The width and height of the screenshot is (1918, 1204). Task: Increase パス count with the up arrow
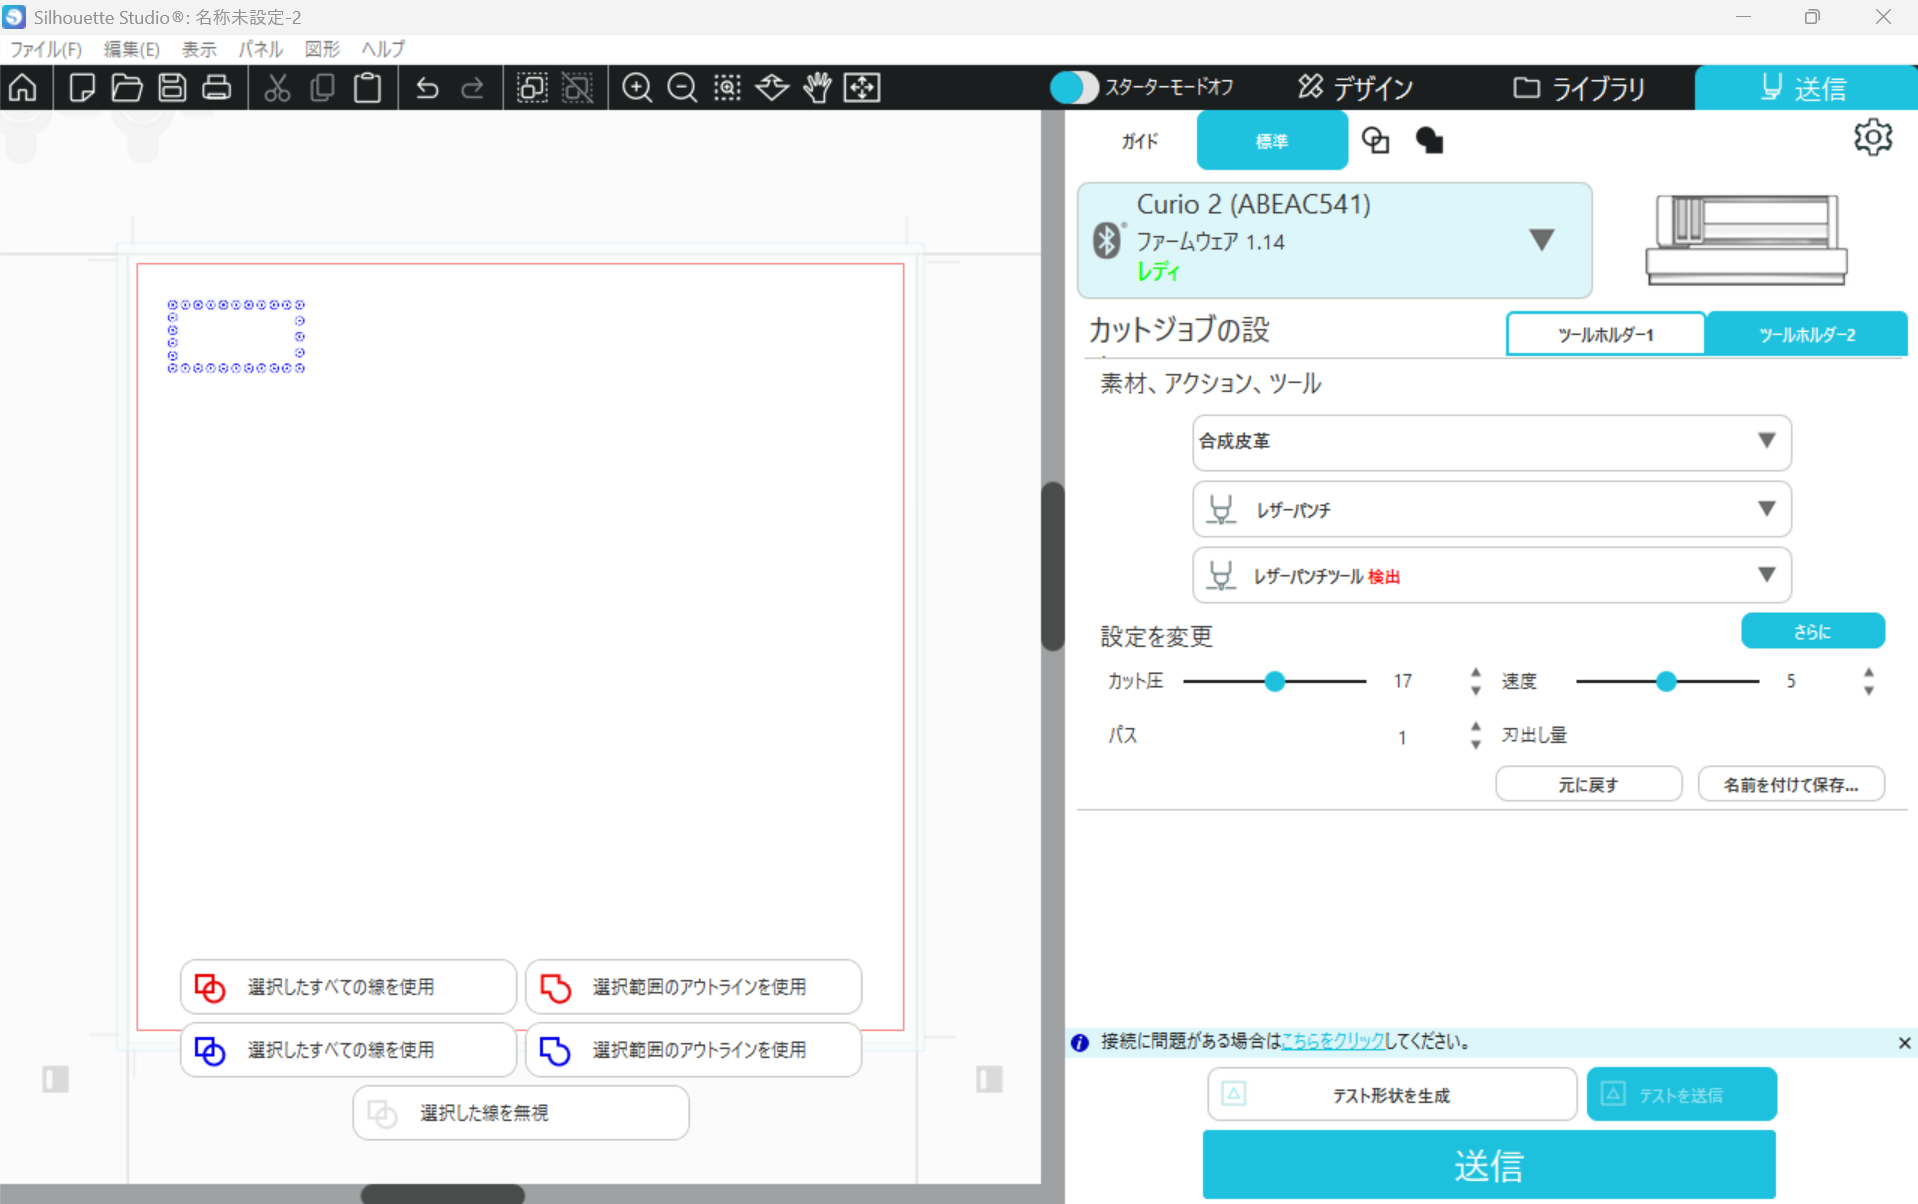(1476, 727)
